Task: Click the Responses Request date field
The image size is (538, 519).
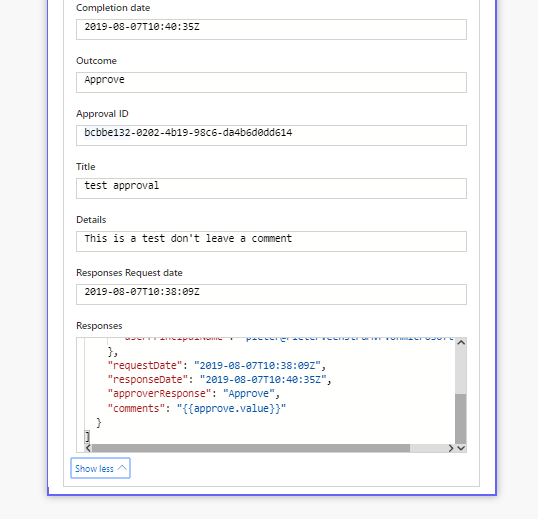Action: [271, 294]
